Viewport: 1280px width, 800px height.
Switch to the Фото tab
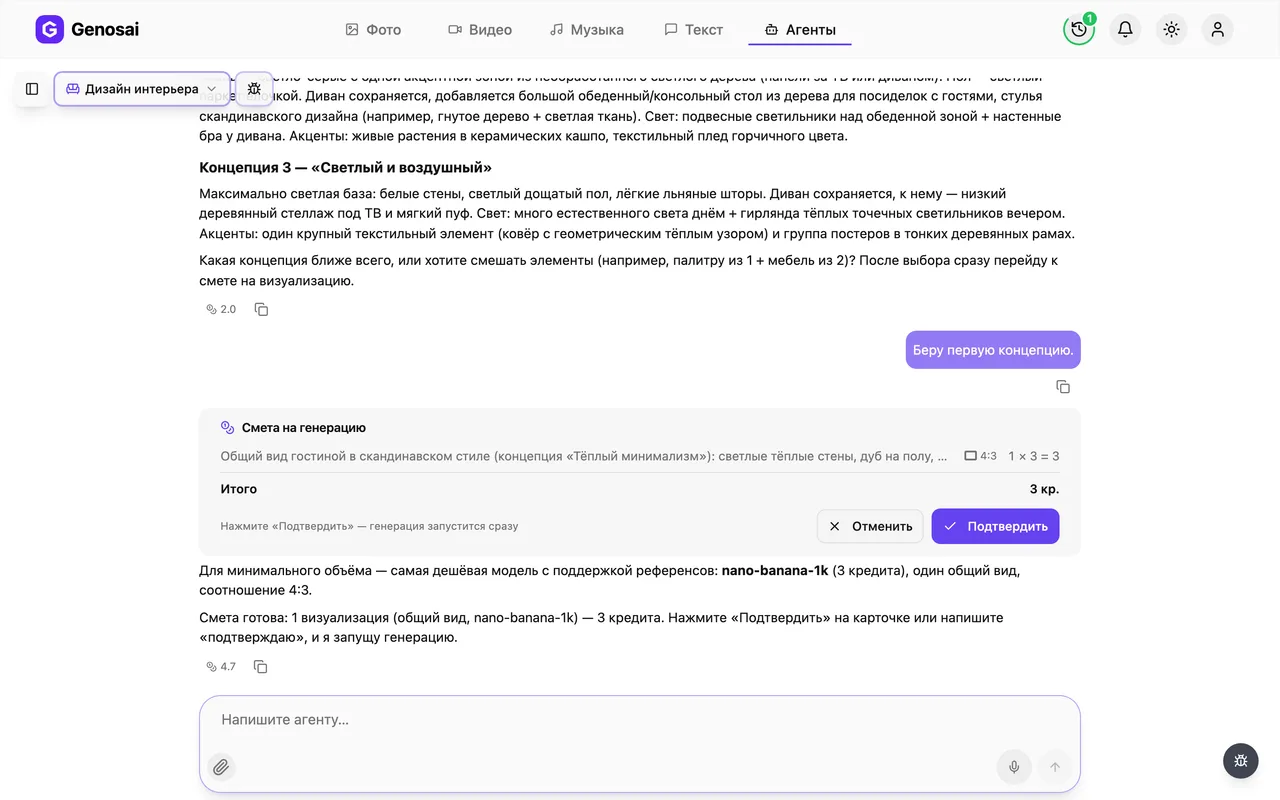(x=373, y=30)
